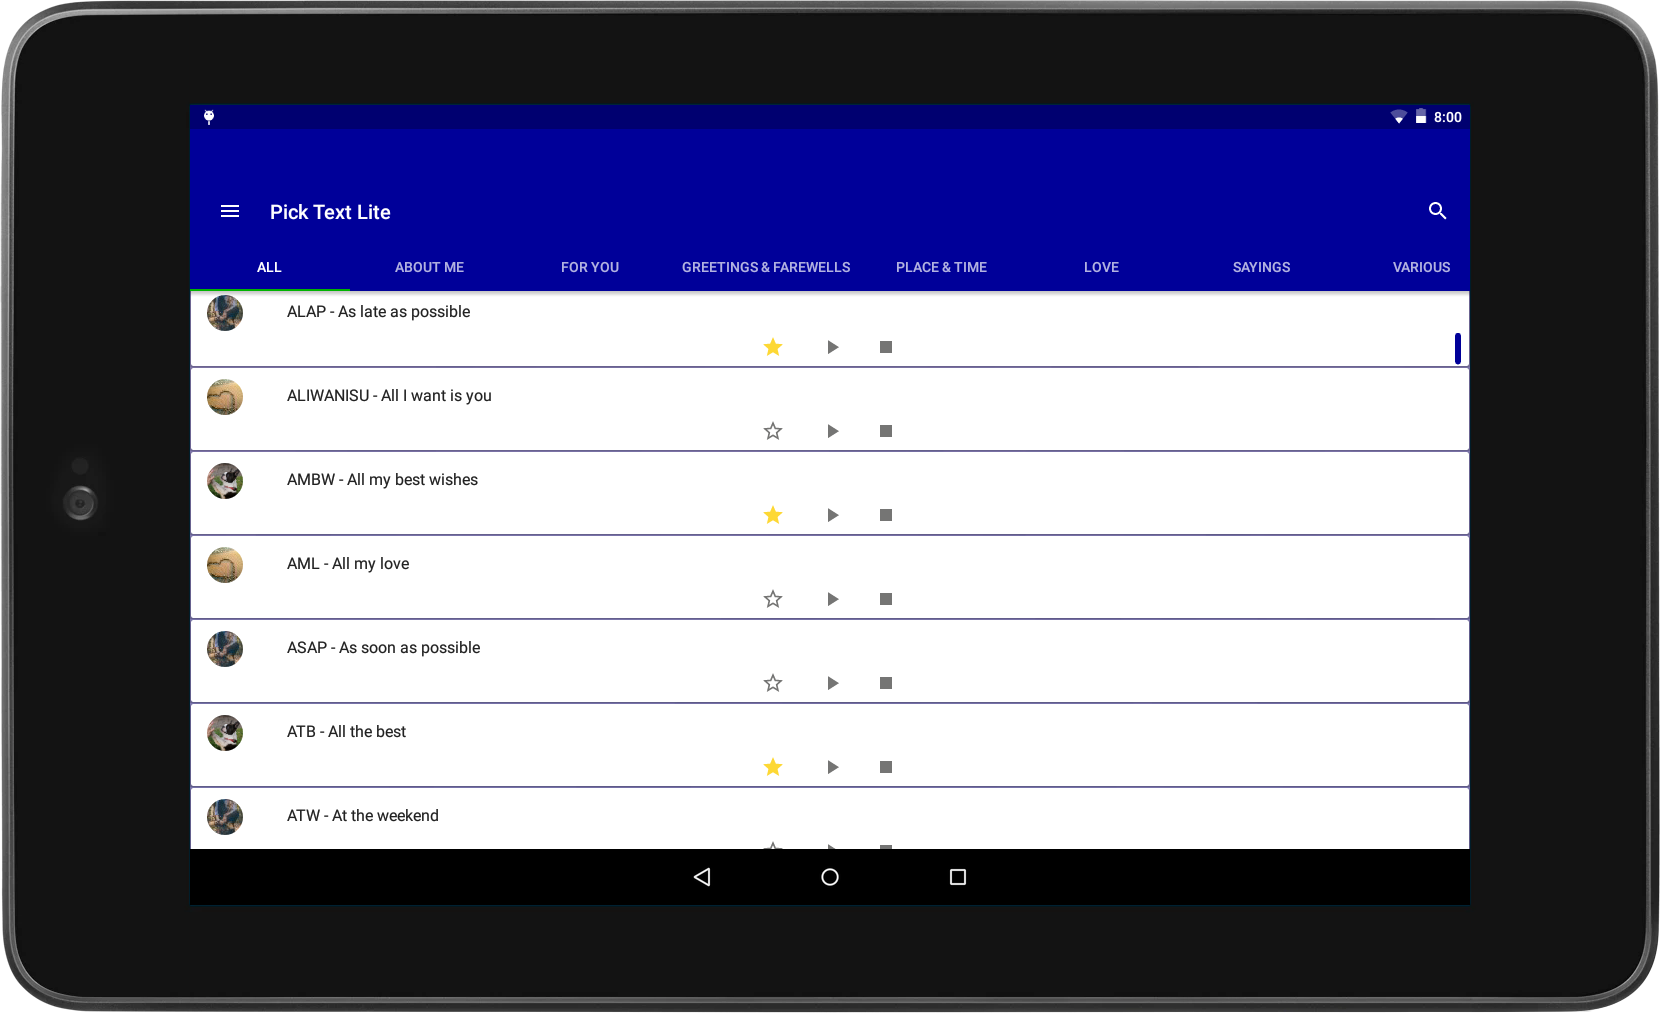Image resolution: width=1660 pixels, height=1013 pixels.
Task: Click the list scrollbar thumb
Action: pos(1457,348)
